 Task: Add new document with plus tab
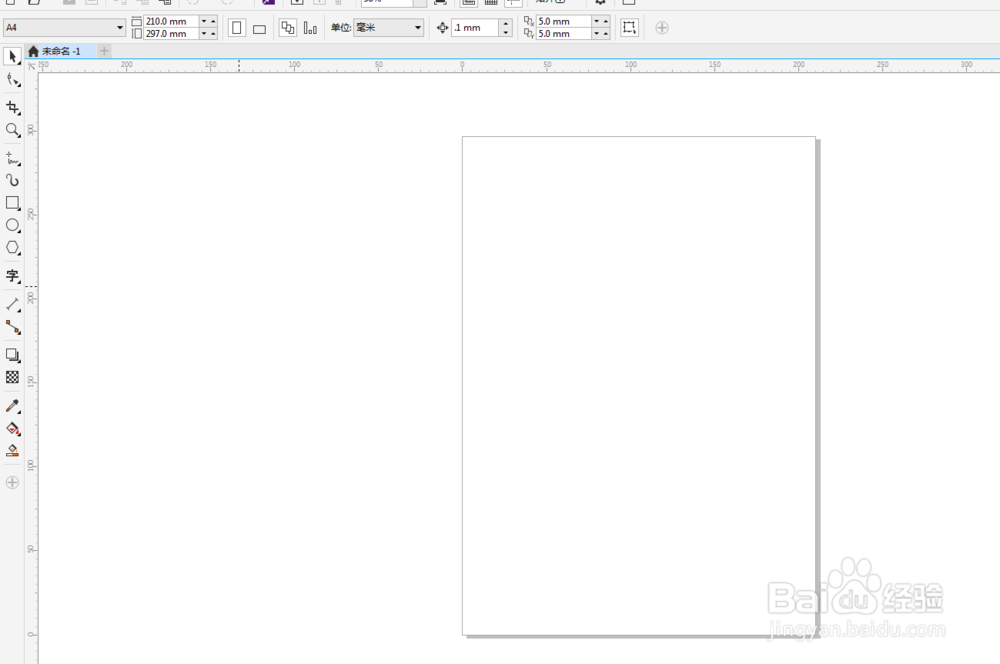click(105, 51)
